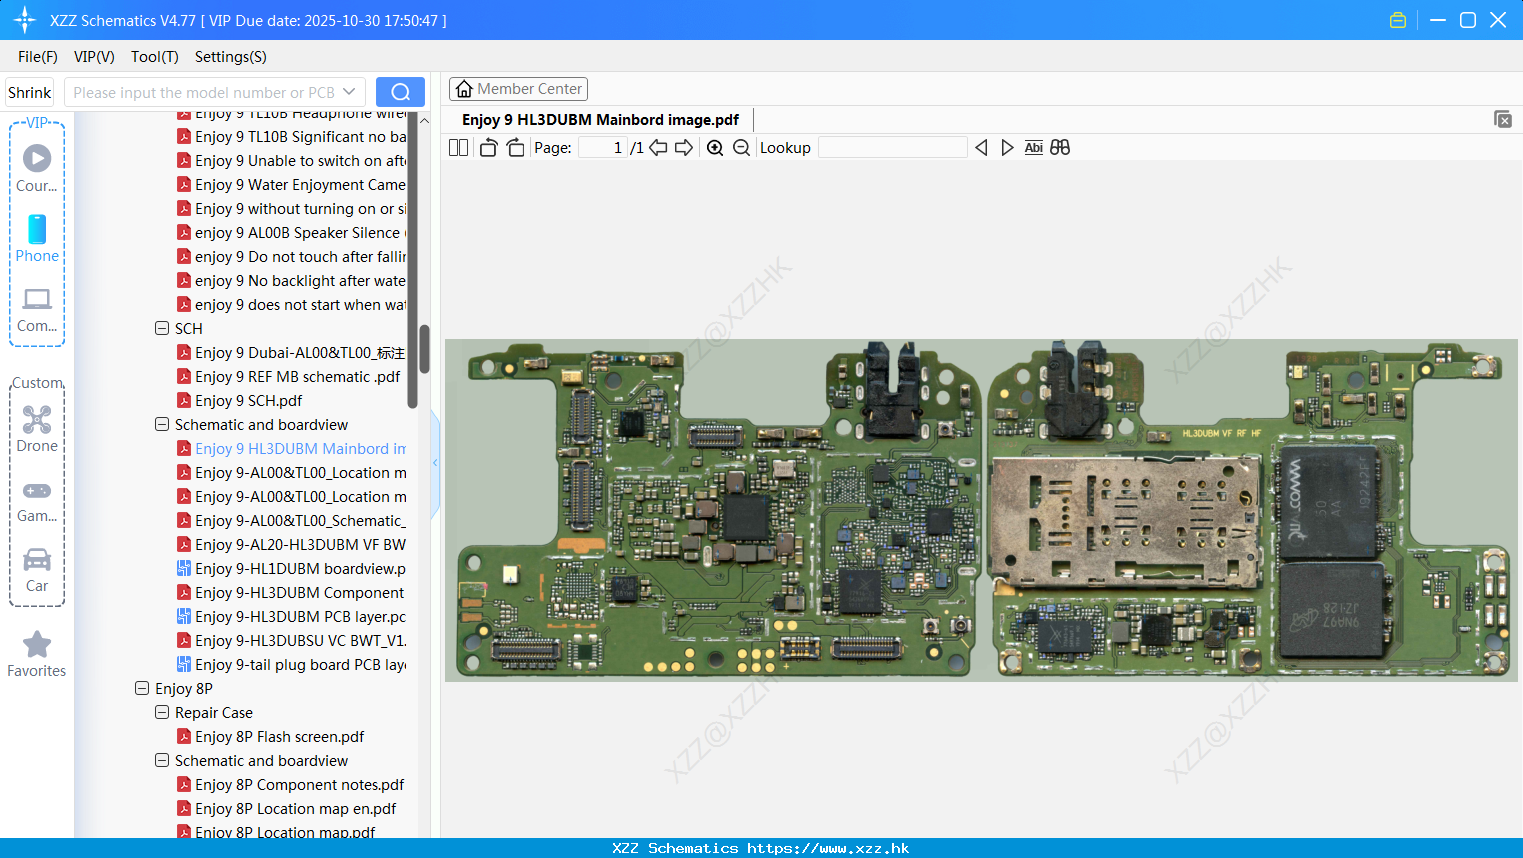Go to previous page arrow
The height and width of the screenshot is (858, 1523).
tap(658, 148)
